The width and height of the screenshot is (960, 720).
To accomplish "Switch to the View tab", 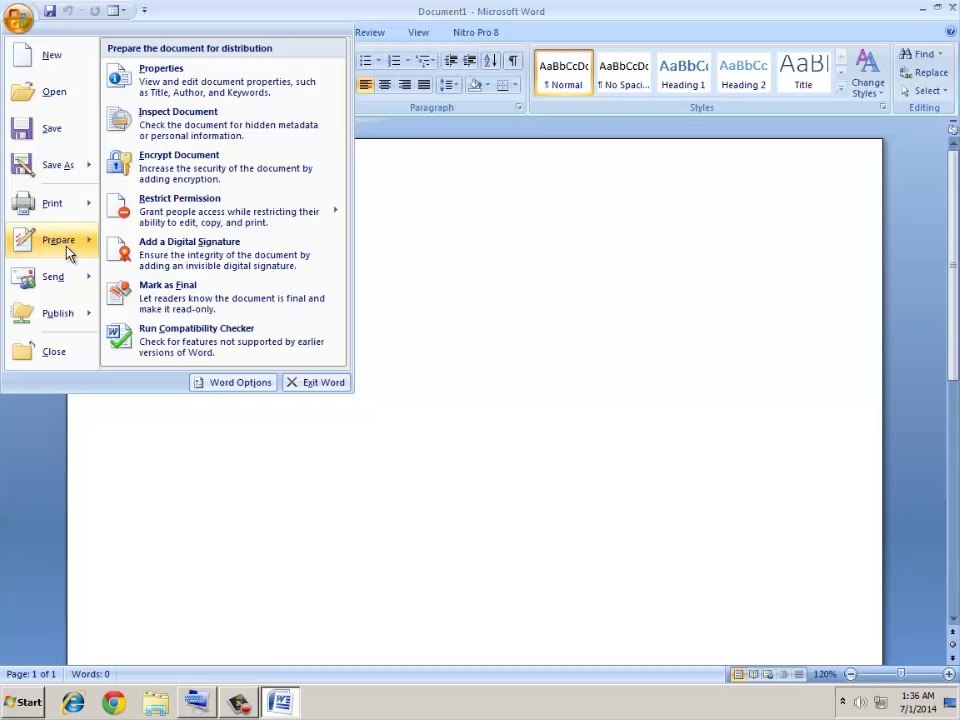I will click(418, 32).
